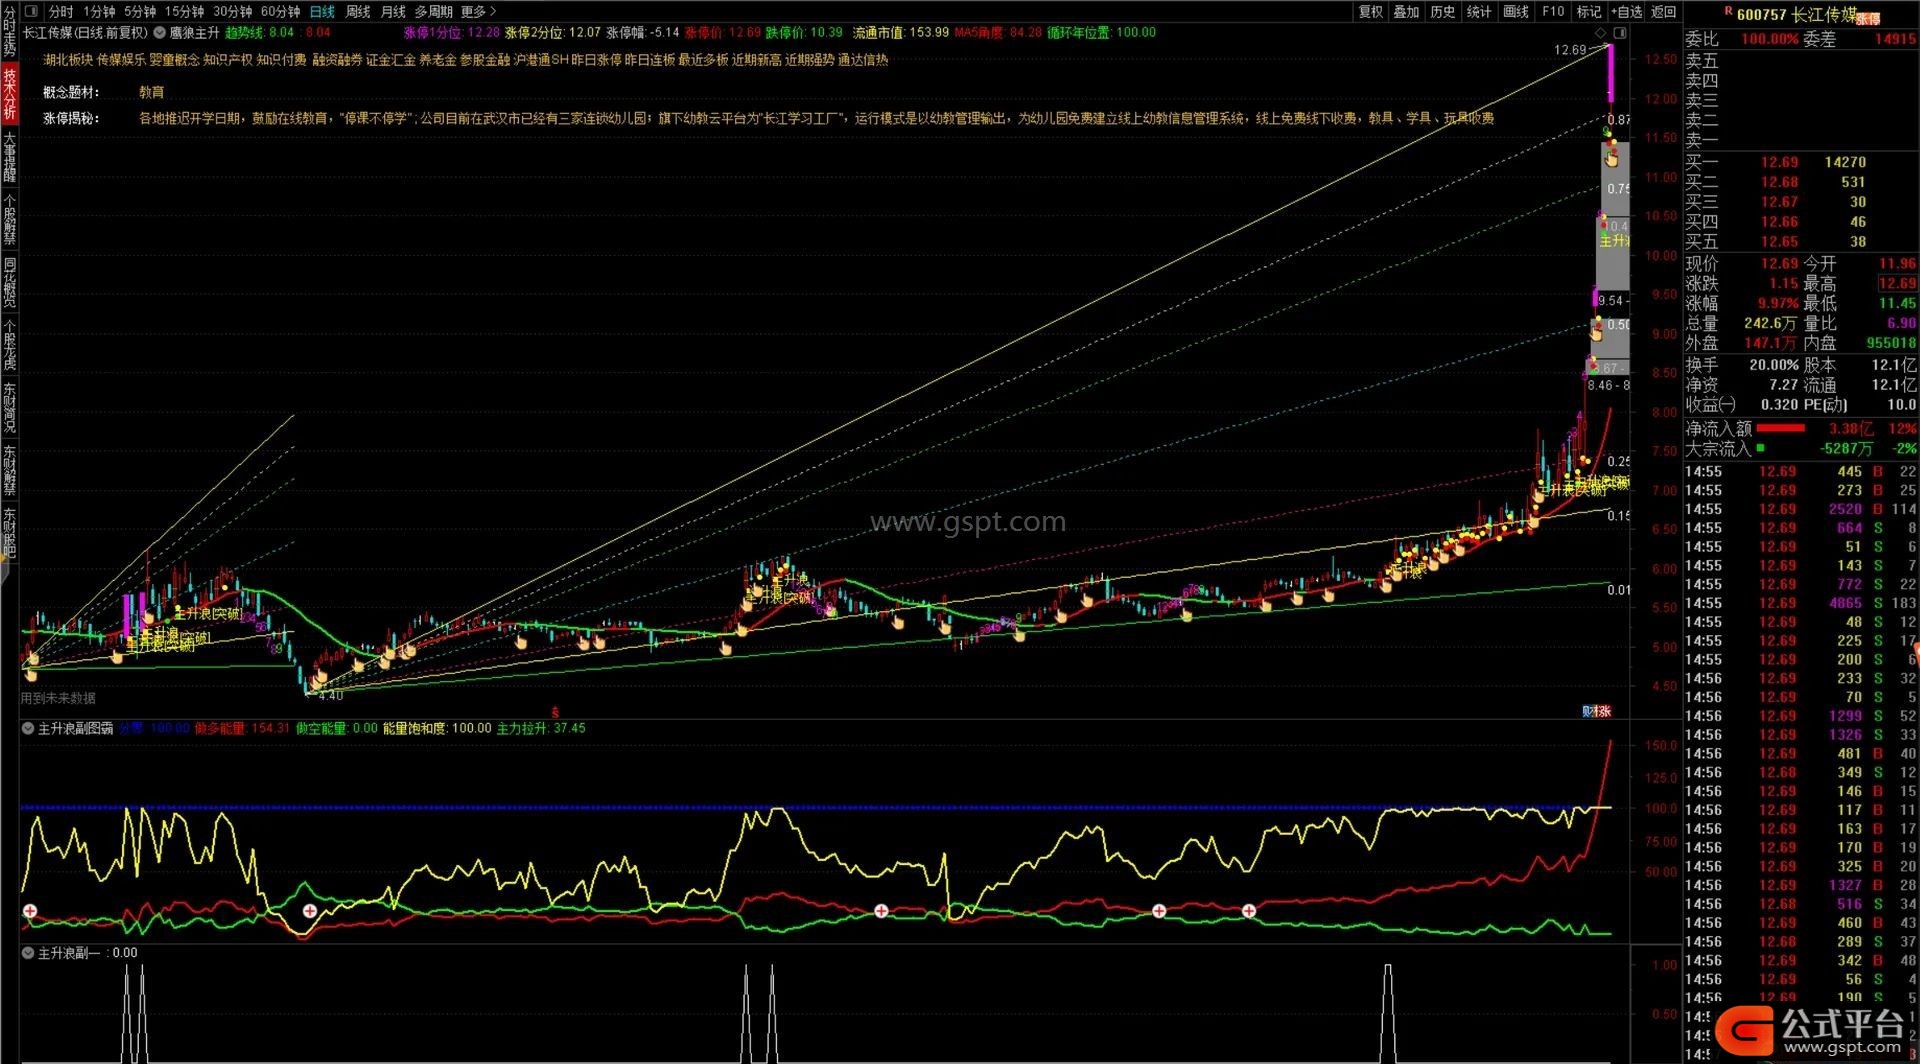
Task: Switch to 月线 monthly chart
Action: point(394,11)
